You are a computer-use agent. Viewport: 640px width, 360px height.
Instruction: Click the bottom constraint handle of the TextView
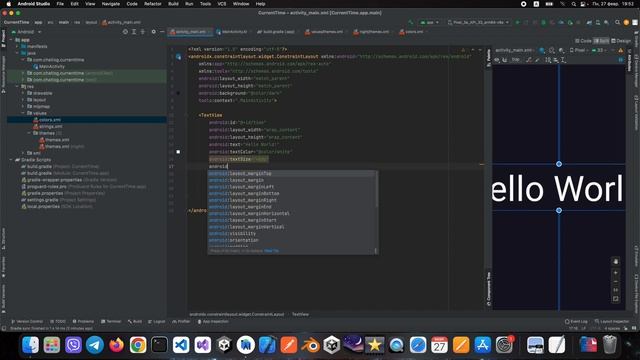pyautogui.click(x=559, y=210)
